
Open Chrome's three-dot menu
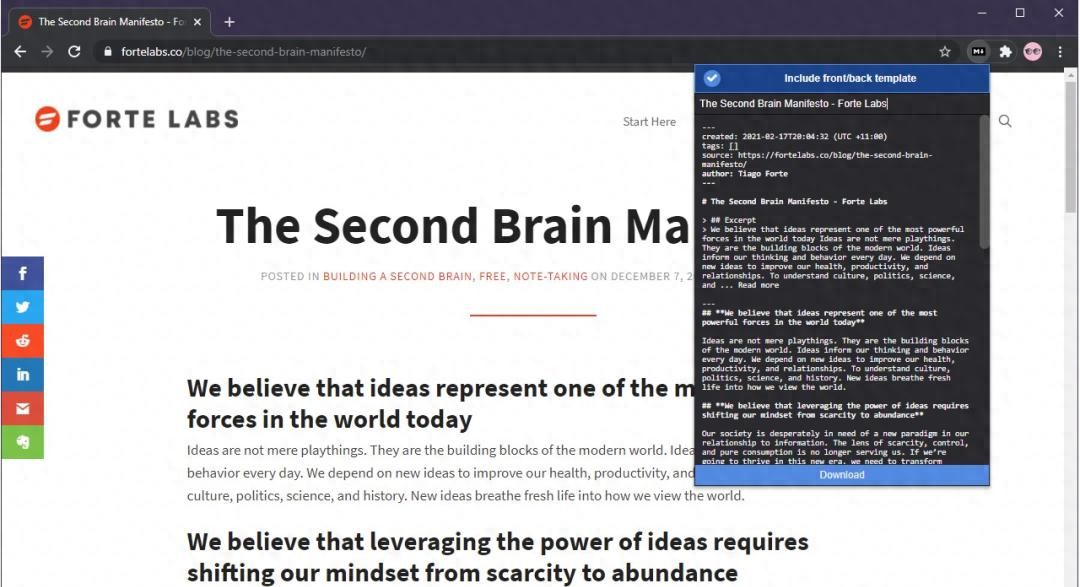coord(1060,52)
